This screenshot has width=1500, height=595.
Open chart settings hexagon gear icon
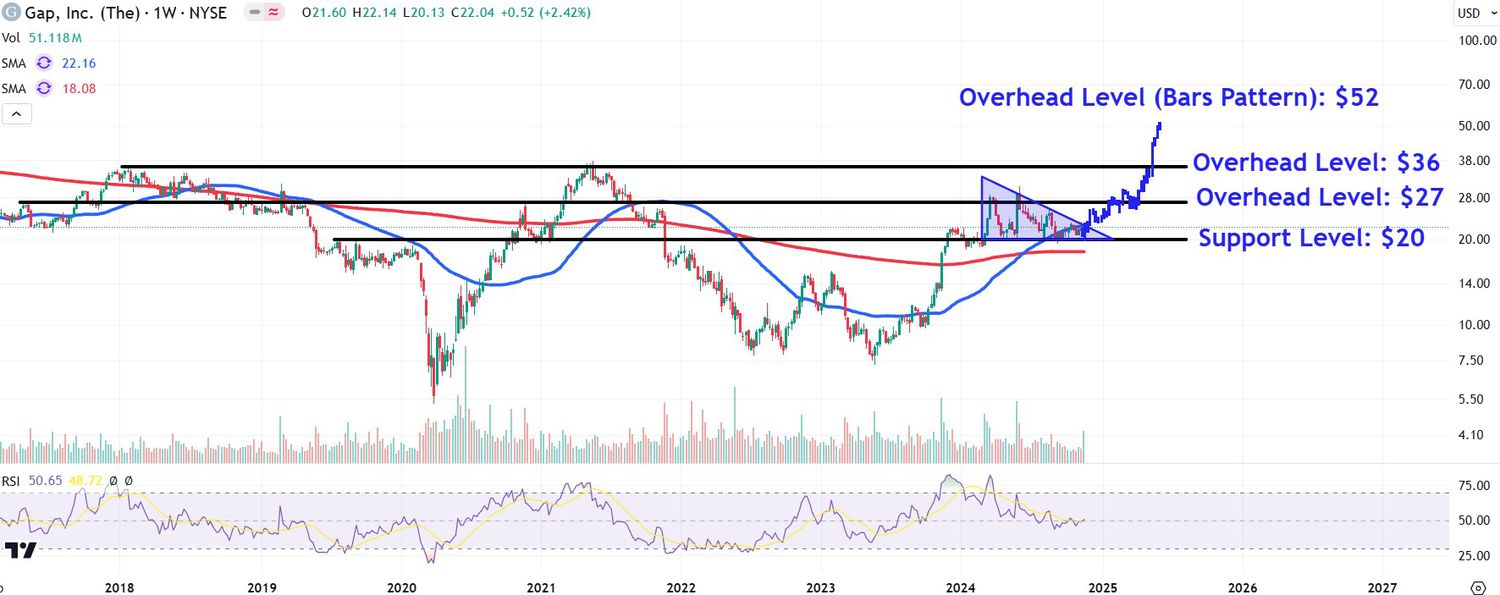(1479, 586)
